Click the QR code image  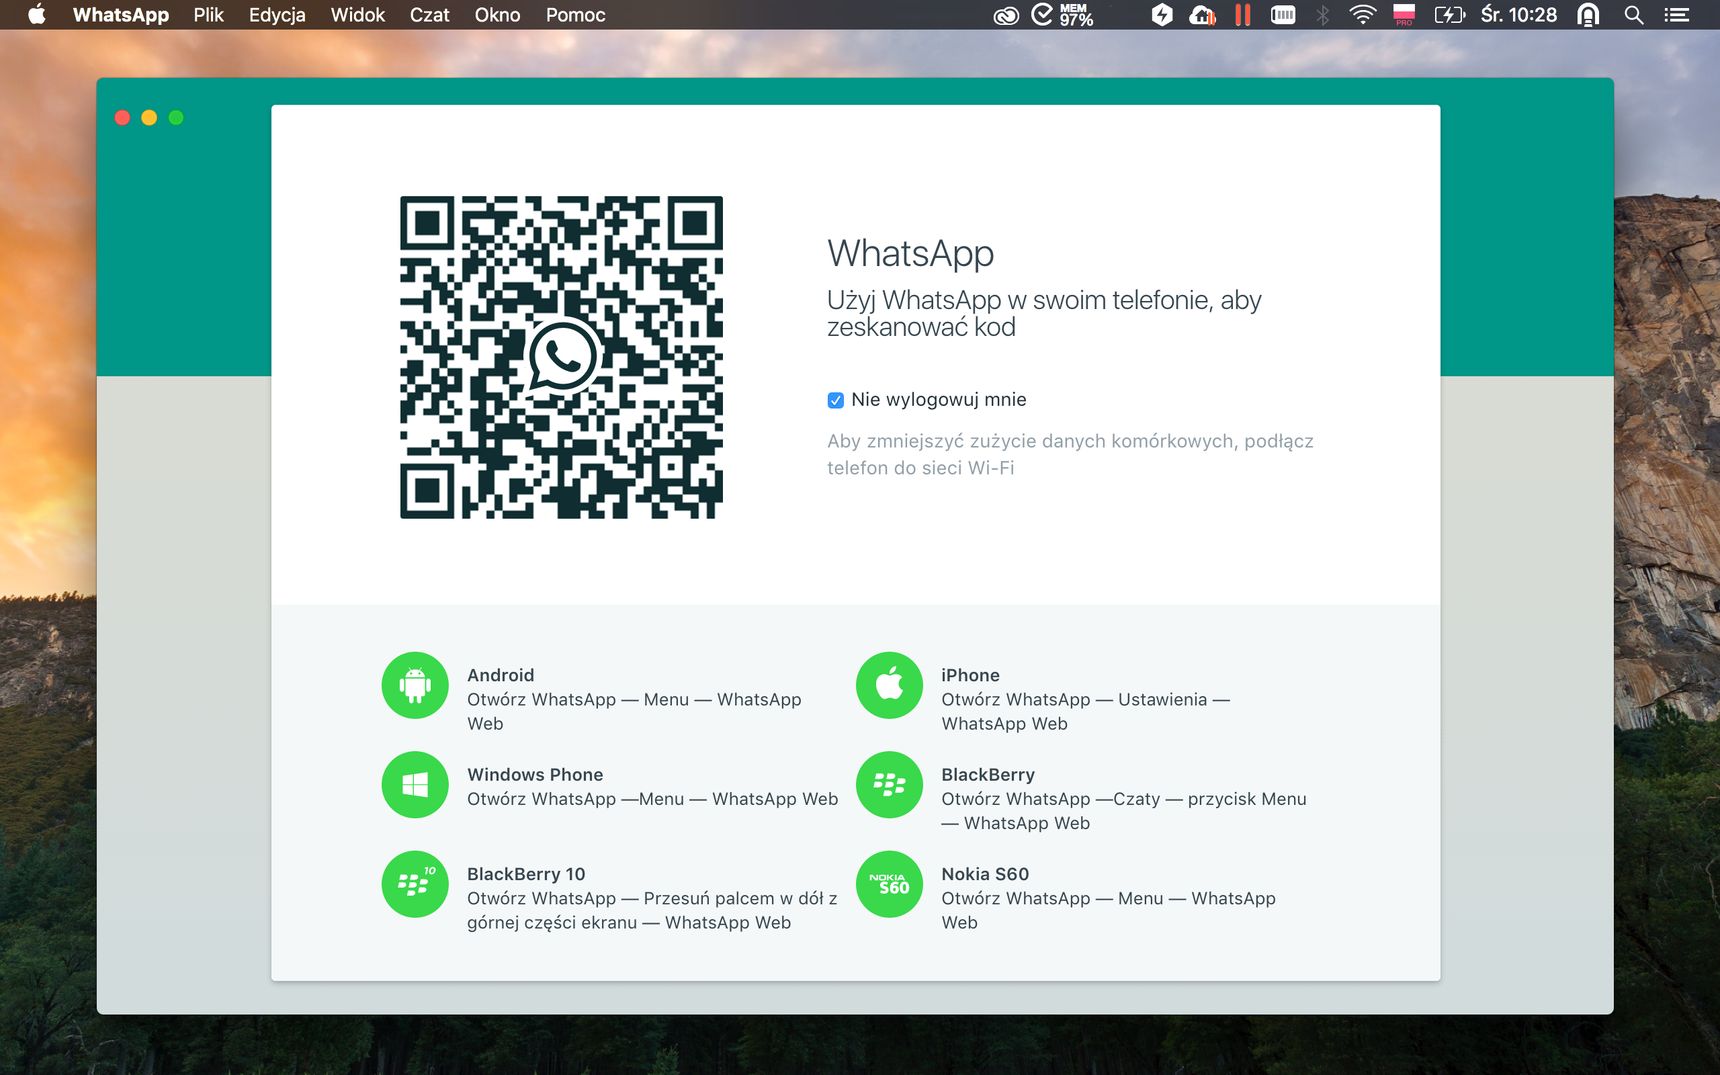[562, 357]
